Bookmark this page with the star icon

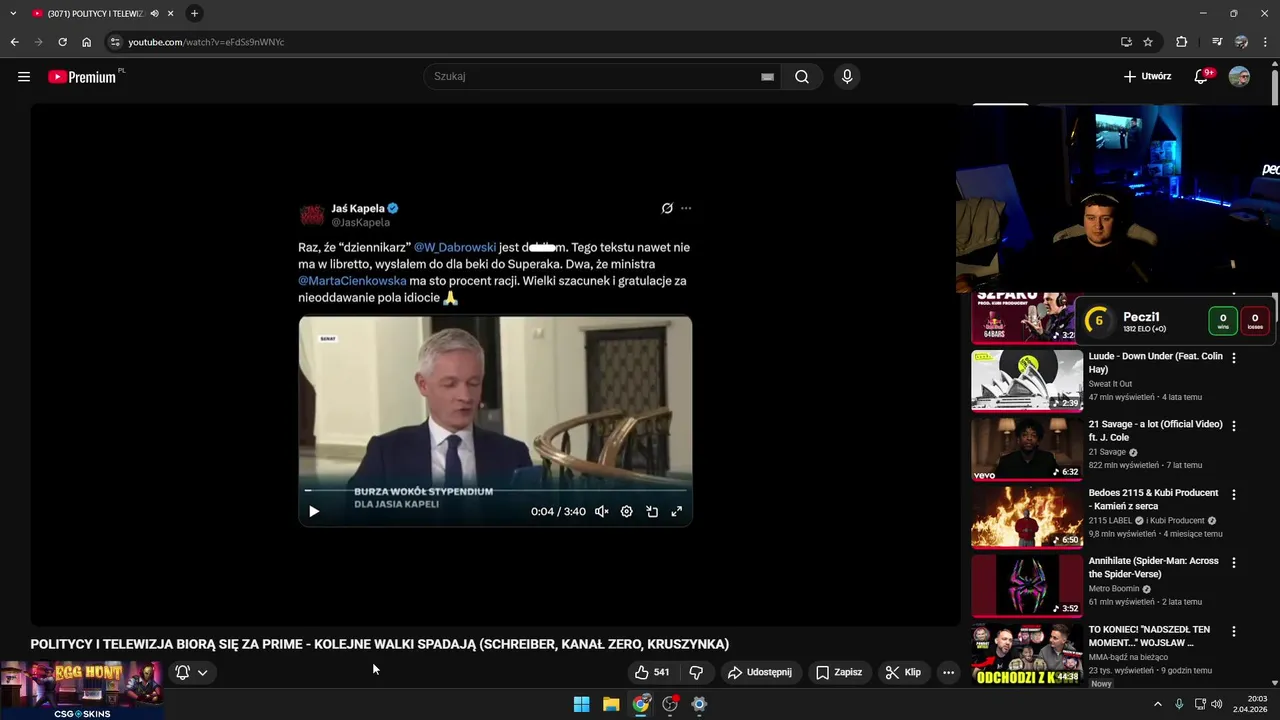(x=1148, y=42)
